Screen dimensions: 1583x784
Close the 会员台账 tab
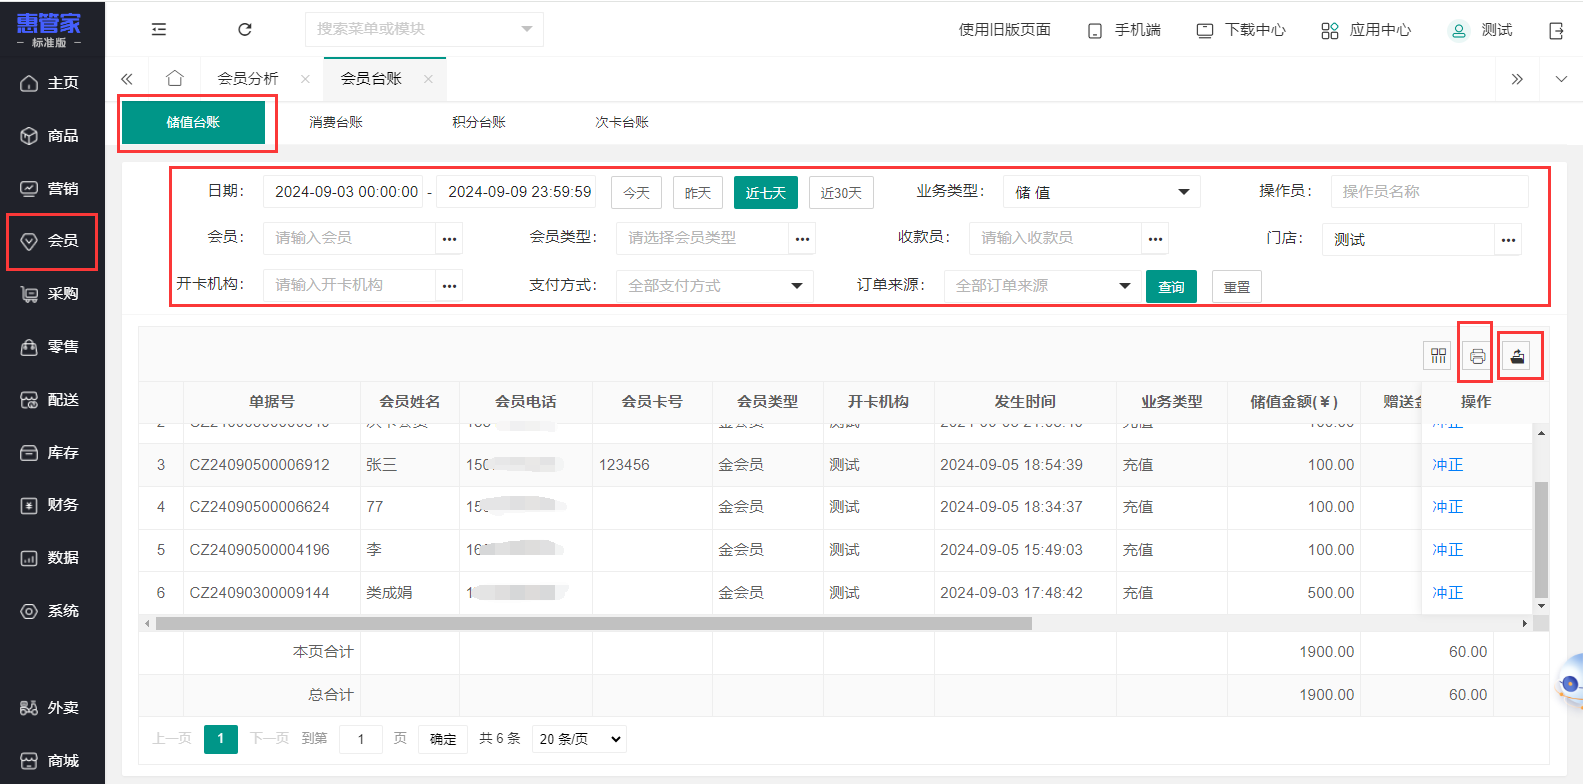click(428, 79)
